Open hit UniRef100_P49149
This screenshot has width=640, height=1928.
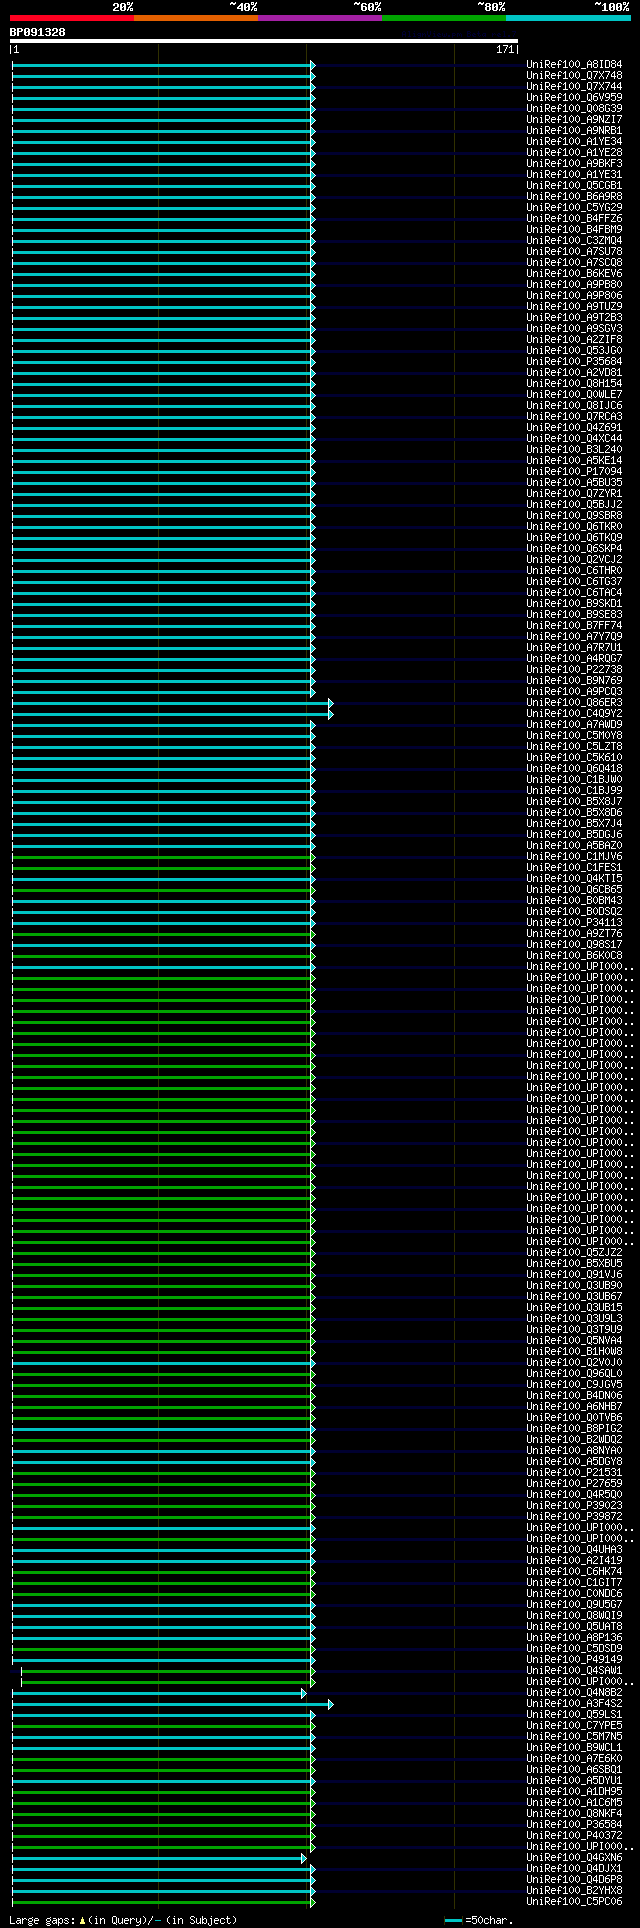pos(574,1659)
